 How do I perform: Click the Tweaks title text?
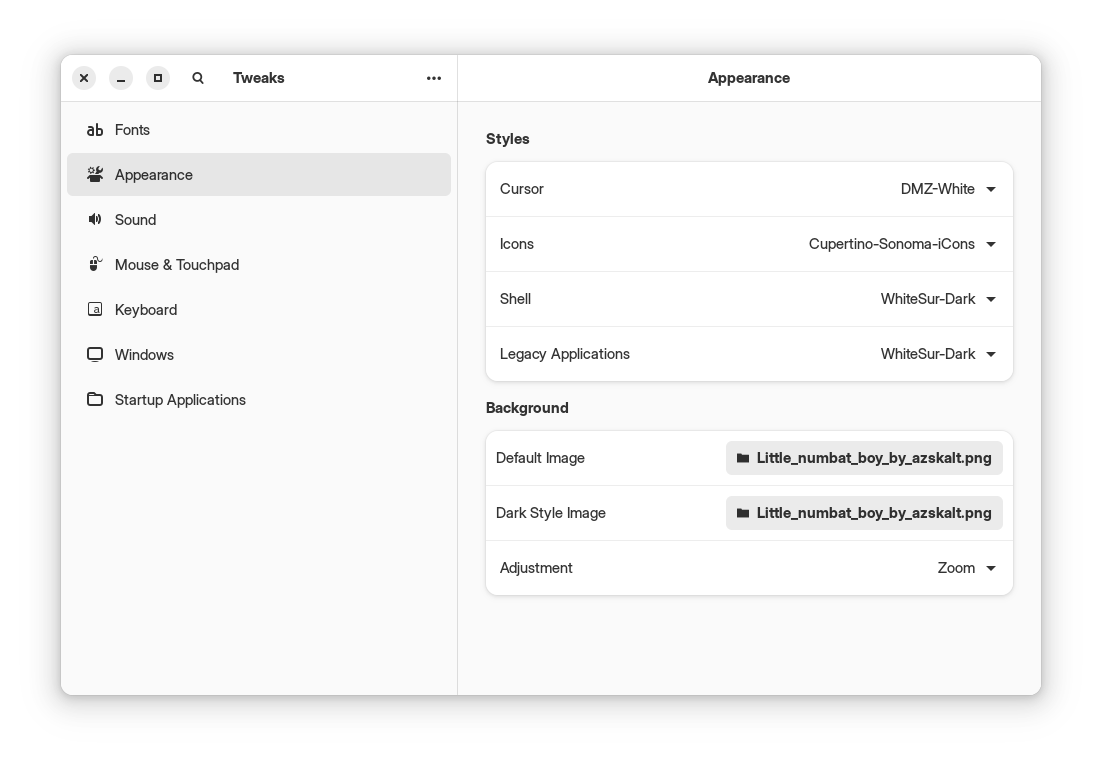click(259, 78)
